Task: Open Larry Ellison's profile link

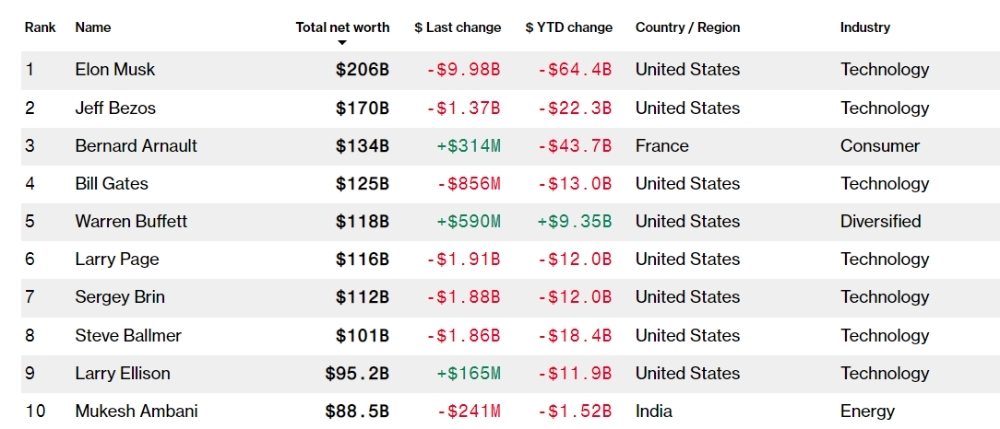Action: [x=122, y=373]
